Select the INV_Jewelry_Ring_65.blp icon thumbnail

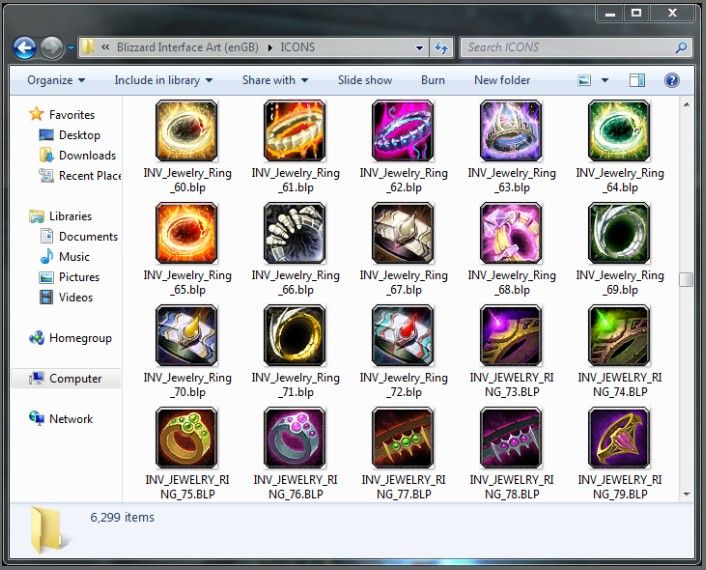tap(186, 233)
